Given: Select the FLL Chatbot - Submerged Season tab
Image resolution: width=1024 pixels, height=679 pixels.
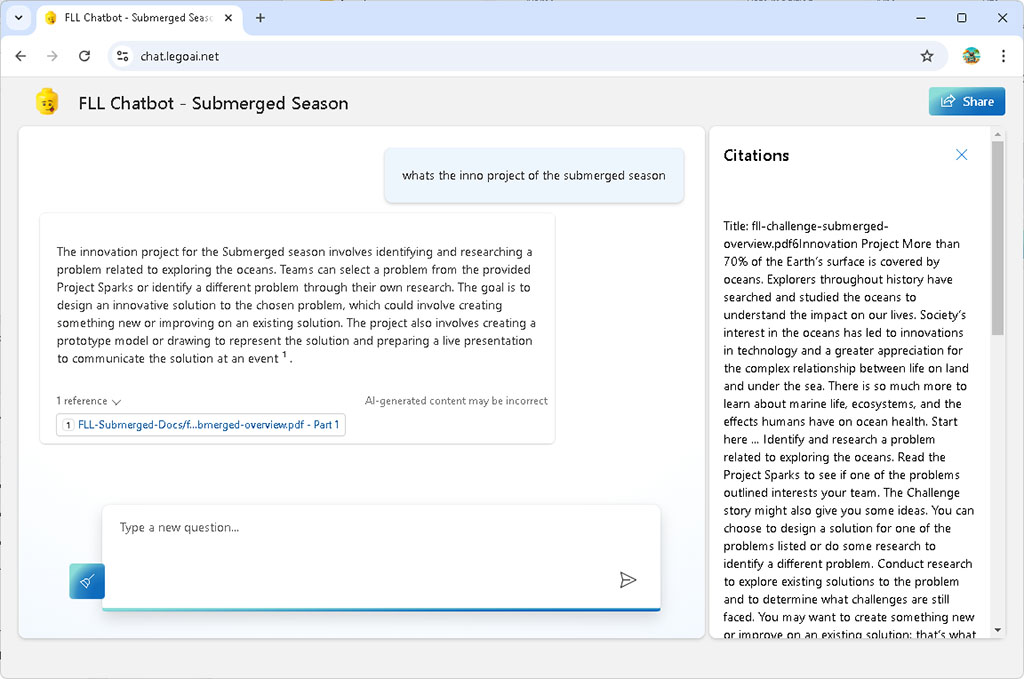Looking at the screenshot, I should tap(138, 18).
